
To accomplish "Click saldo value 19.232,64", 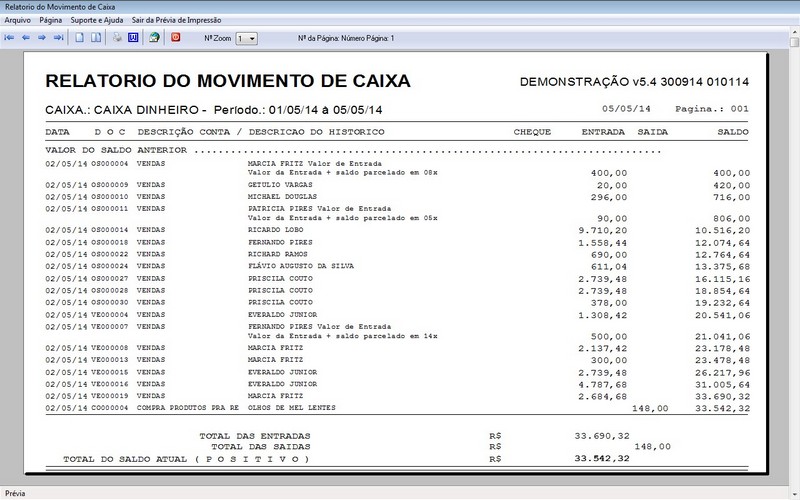I will tap(722, 303).
